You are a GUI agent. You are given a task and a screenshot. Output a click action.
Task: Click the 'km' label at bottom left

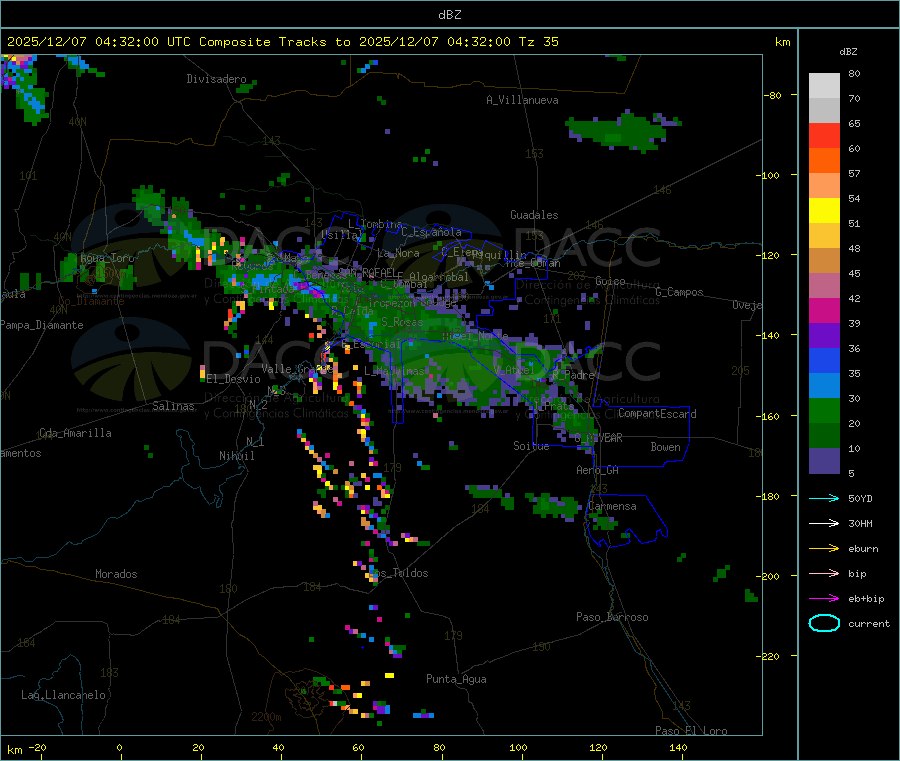(x=14, y=750)
